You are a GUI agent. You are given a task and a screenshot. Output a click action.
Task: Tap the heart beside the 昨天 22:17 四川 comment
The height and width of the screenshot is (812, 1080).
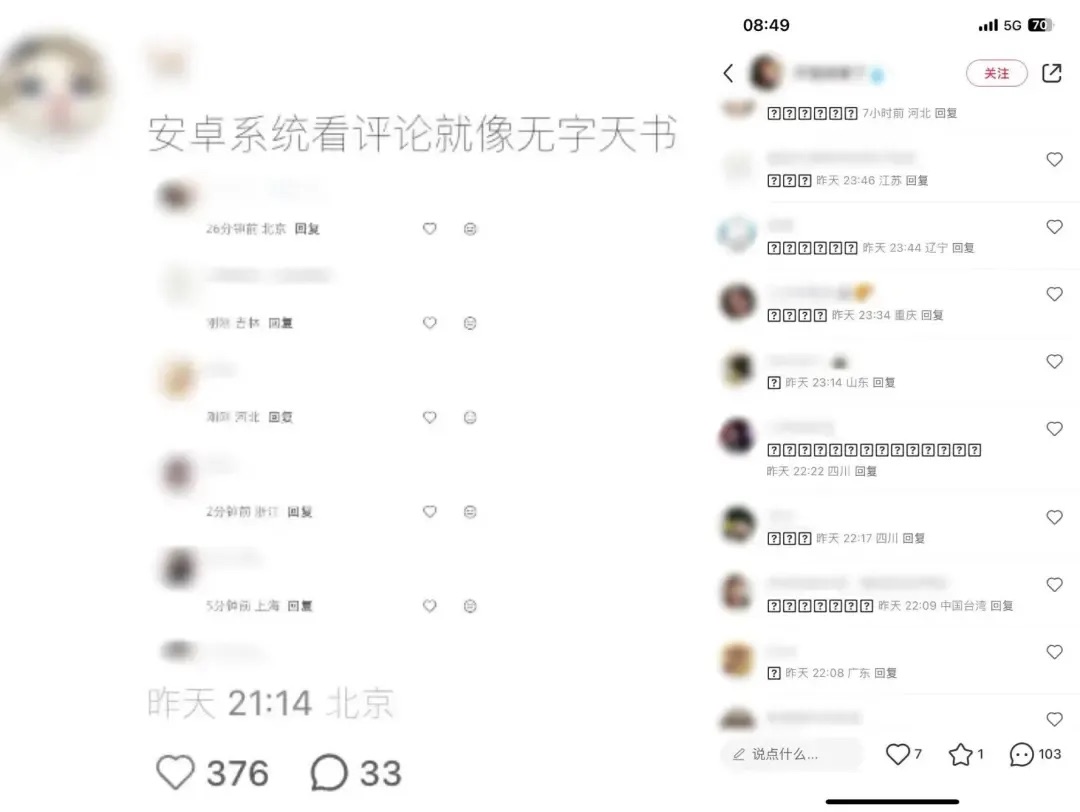click(x=1055, y=517)
